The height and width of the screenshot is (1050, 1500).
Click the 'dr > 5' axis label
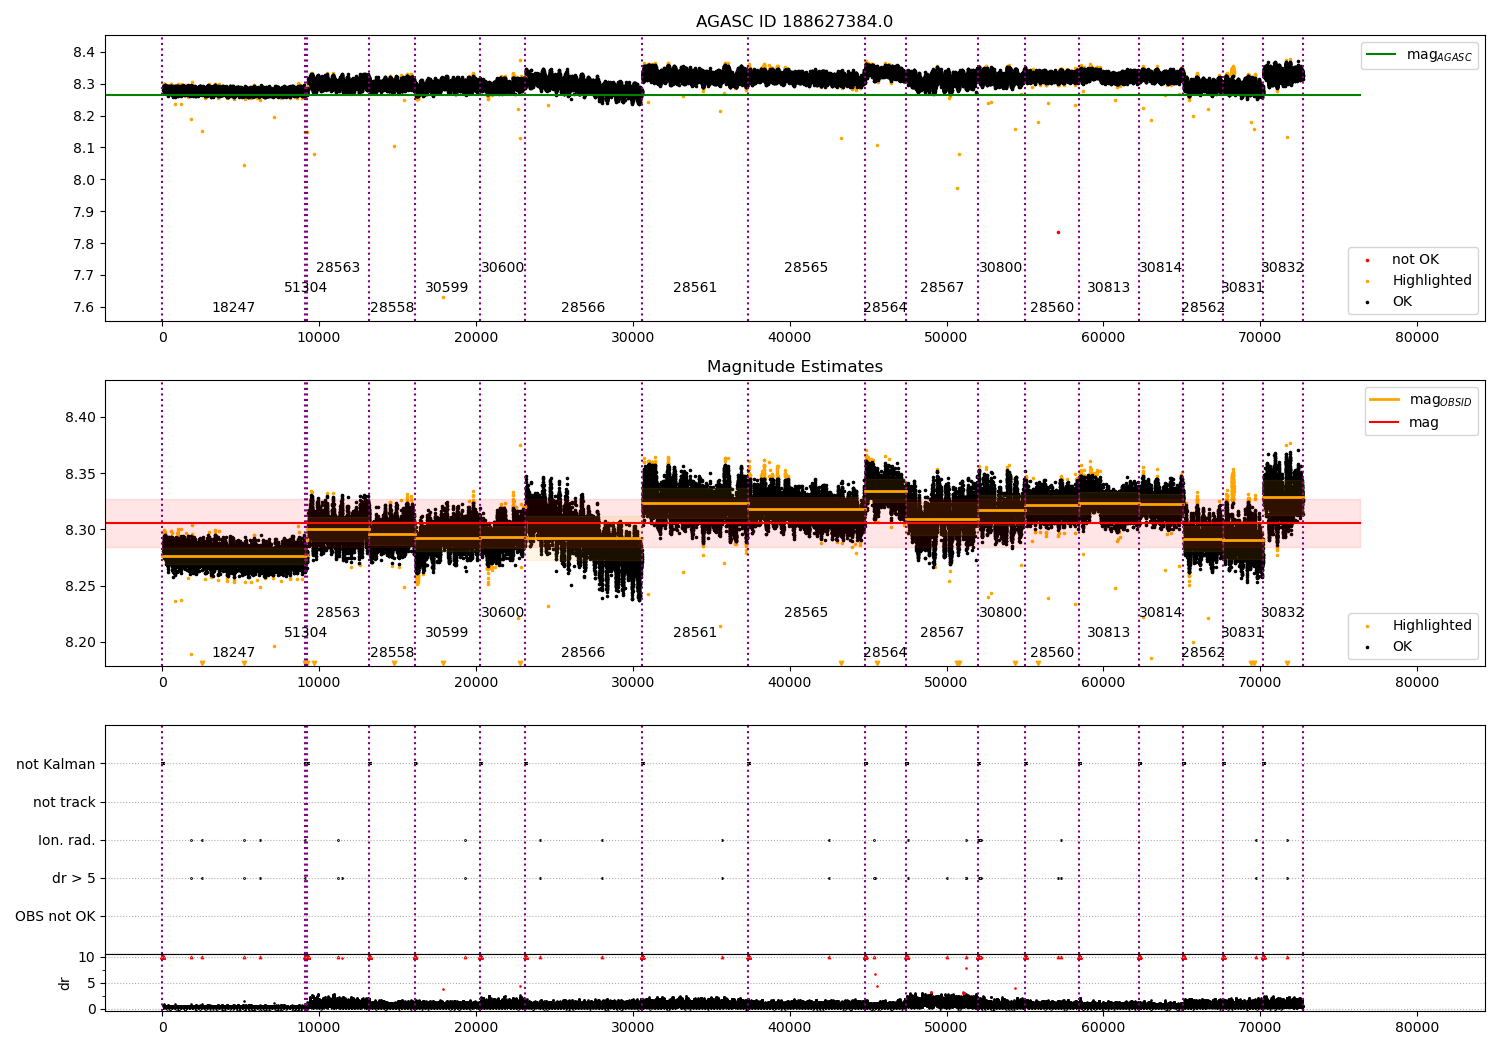74,879
